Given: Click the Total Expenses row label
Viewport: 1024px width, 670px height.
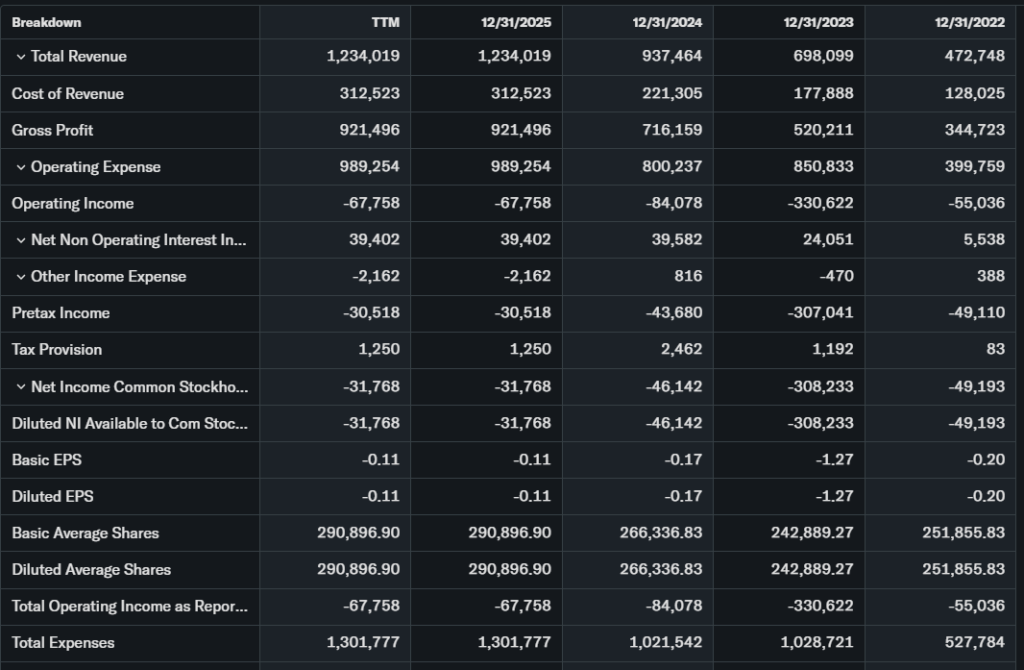Looking at the screenshot, I should (x=63, y=643).
